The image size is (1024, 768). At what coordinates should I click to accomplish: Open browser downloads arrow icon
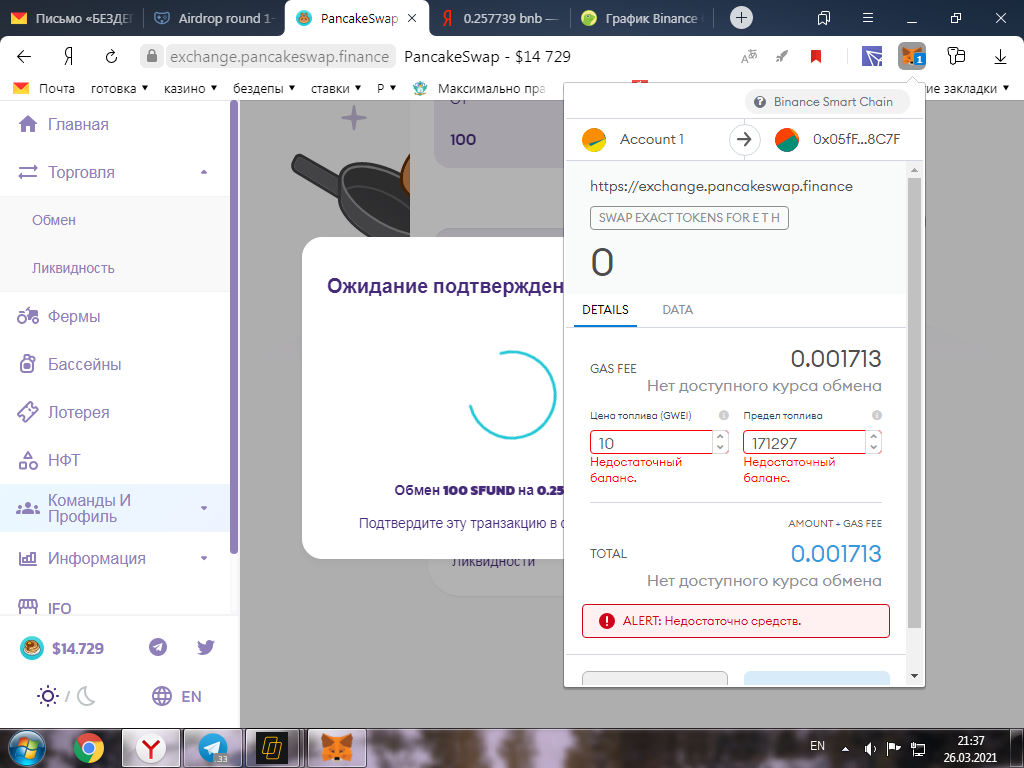(x=1000, y=57)
